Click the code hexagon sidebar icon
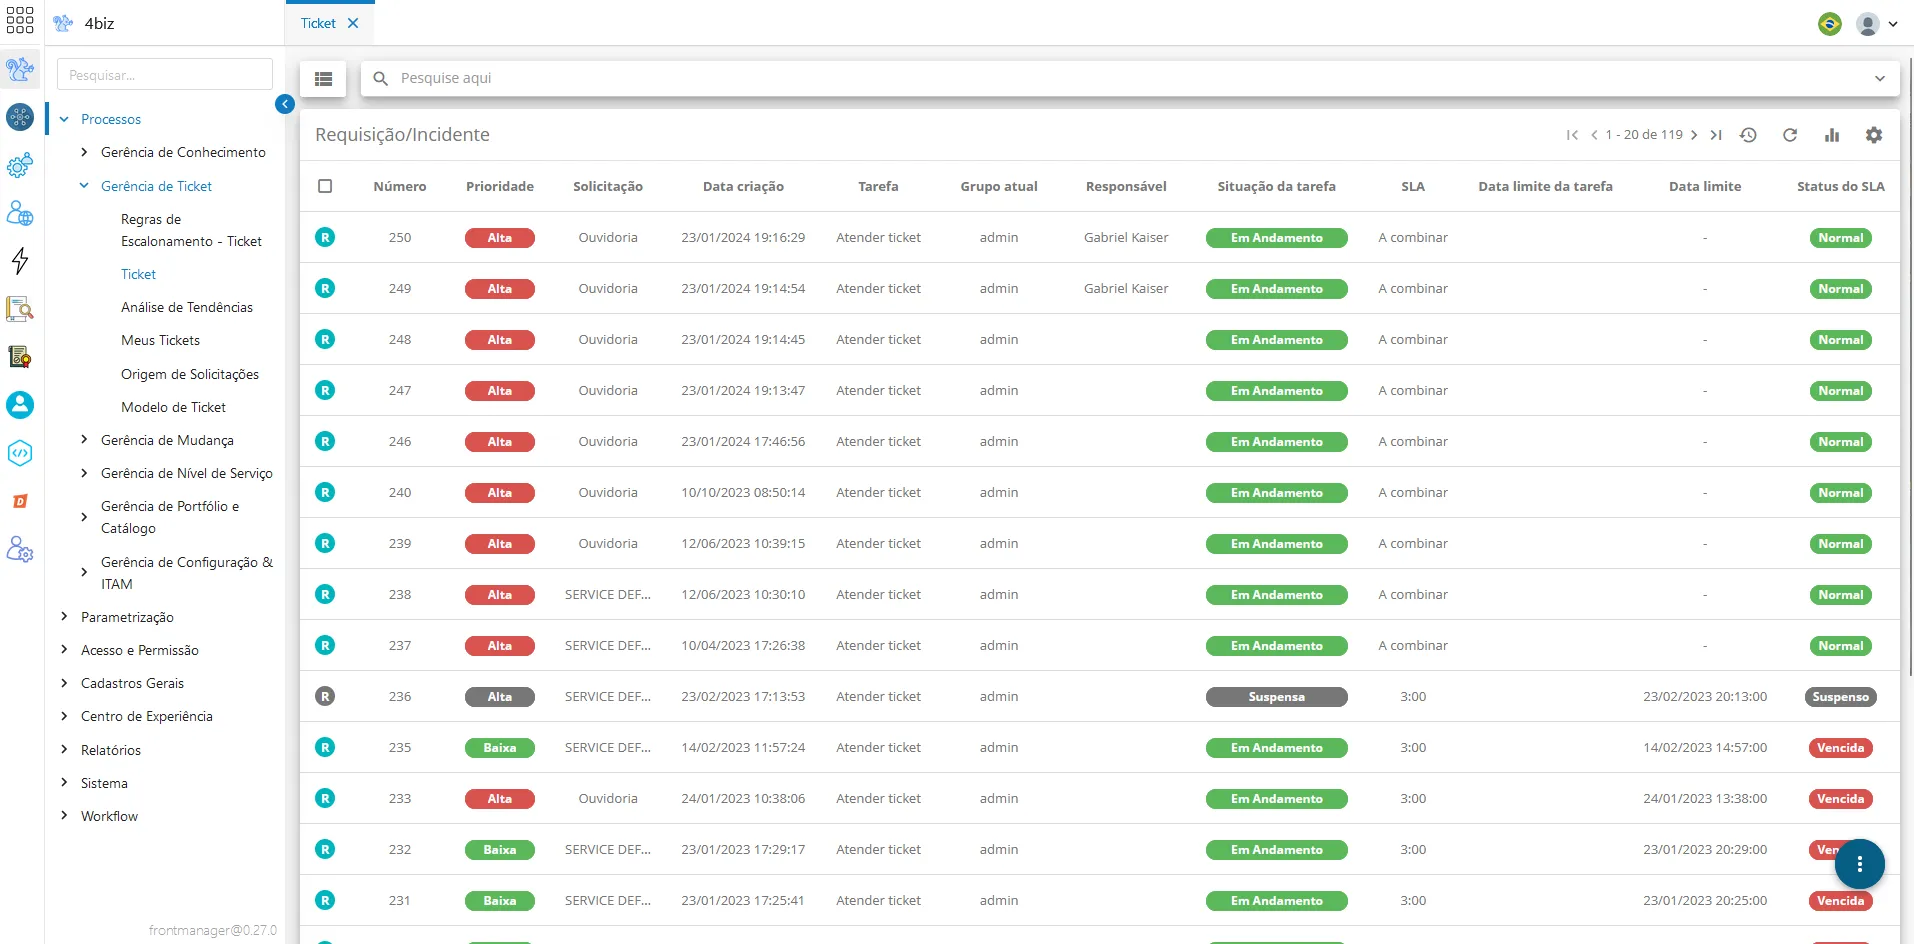Image resolution: width=1914 pixels, height=944 pixels. (20, 453)
